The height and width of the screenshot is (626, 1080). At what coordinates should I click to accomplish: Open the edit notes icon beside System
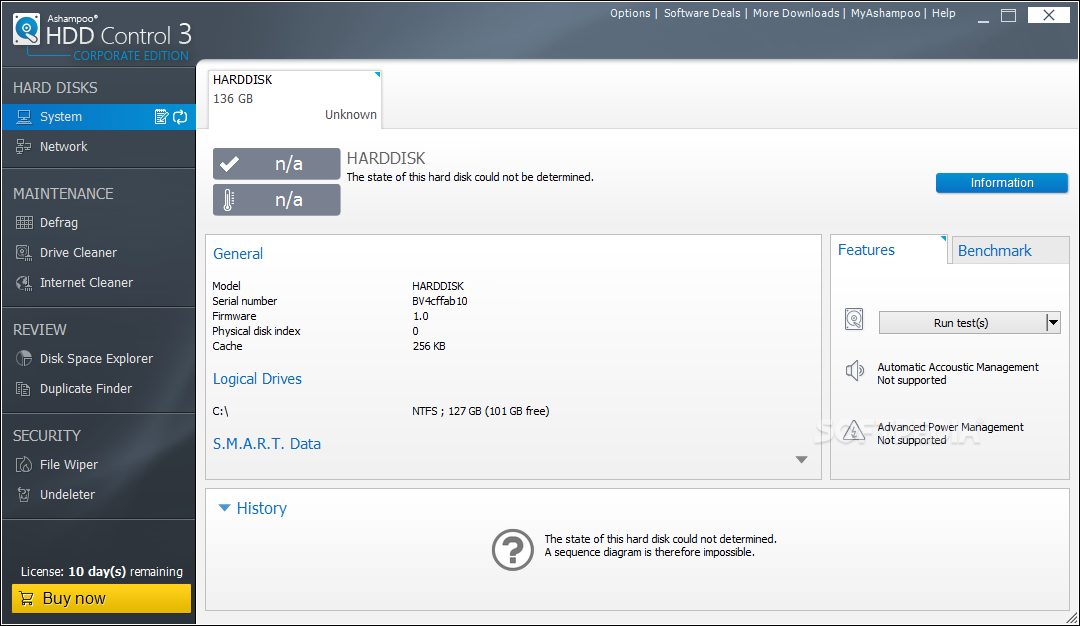[161, 117]
